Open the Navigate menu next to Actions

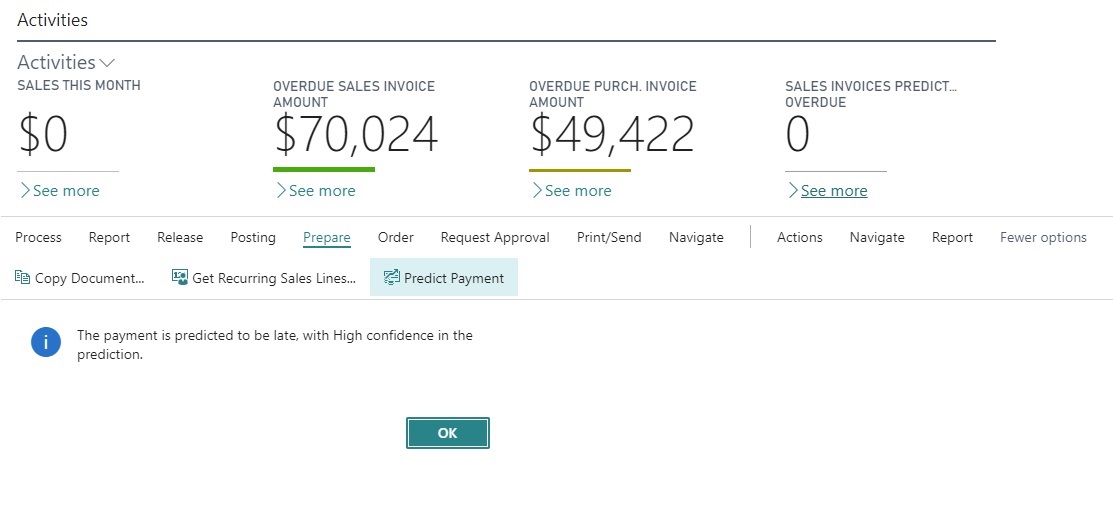877,237
